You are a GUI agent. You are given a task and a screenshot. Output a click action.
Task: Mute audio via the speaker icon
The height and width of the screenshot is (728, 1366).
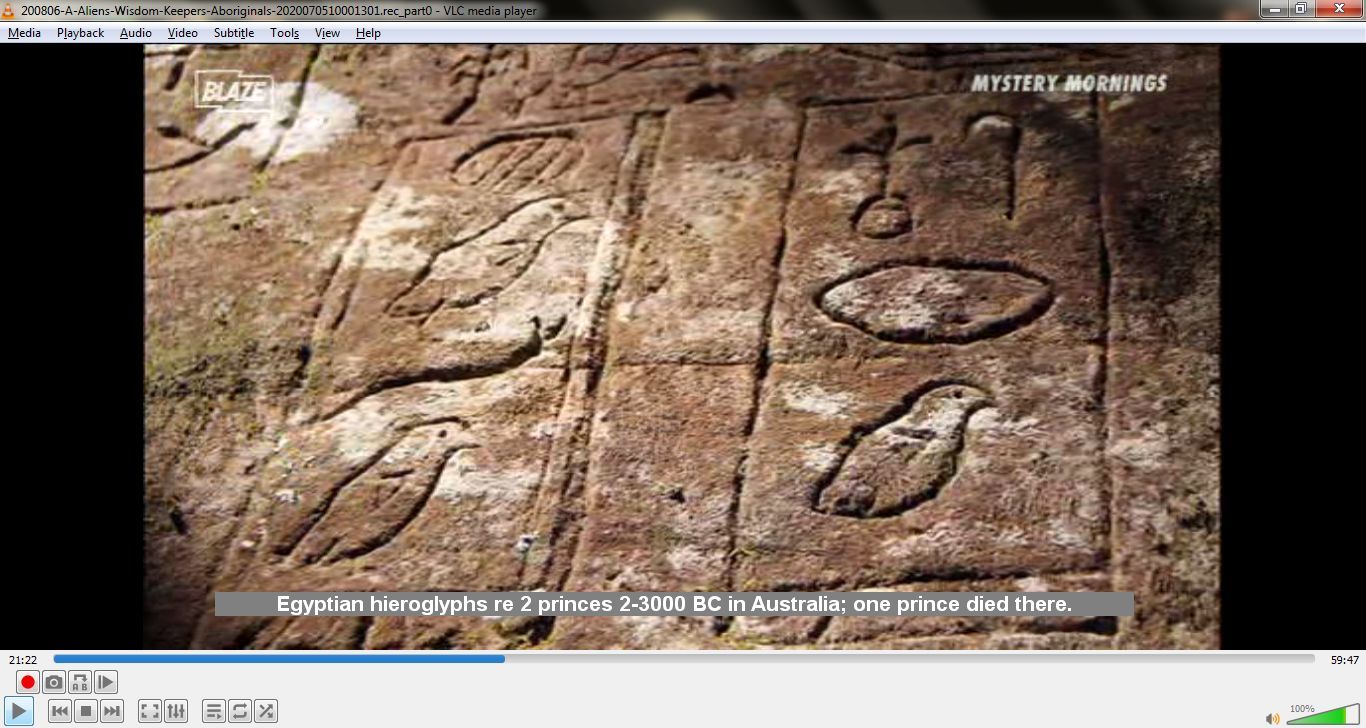point(1273,718)
